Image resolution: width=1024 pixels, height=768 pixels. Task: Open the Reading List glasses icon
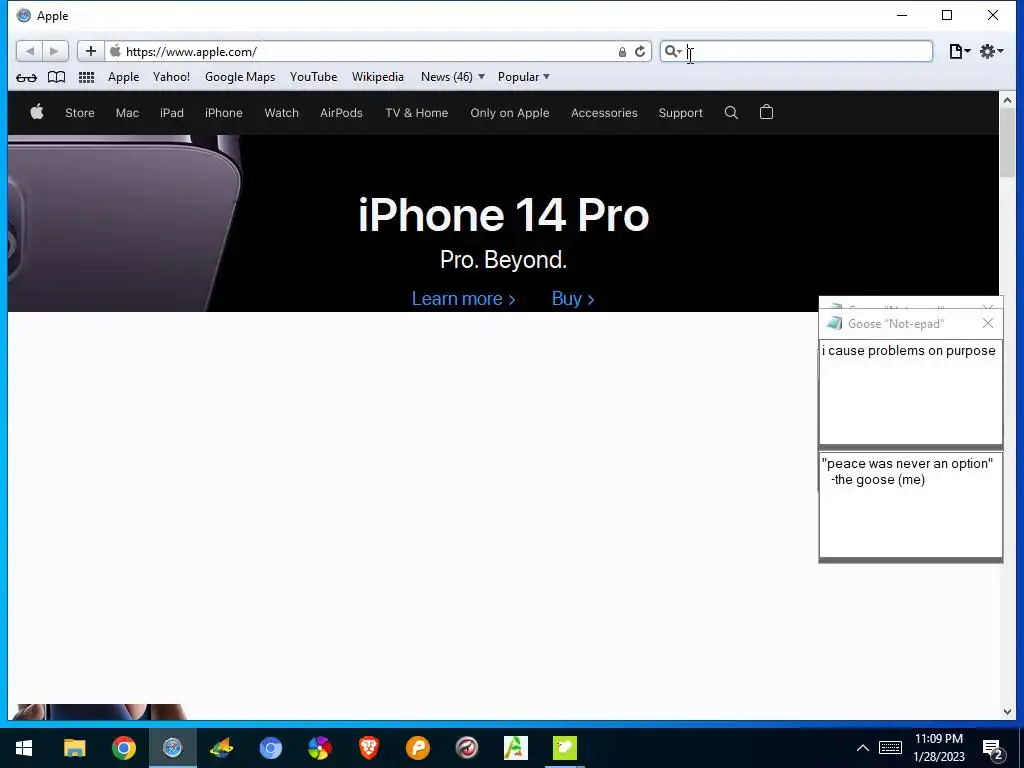tap(26, 78)
